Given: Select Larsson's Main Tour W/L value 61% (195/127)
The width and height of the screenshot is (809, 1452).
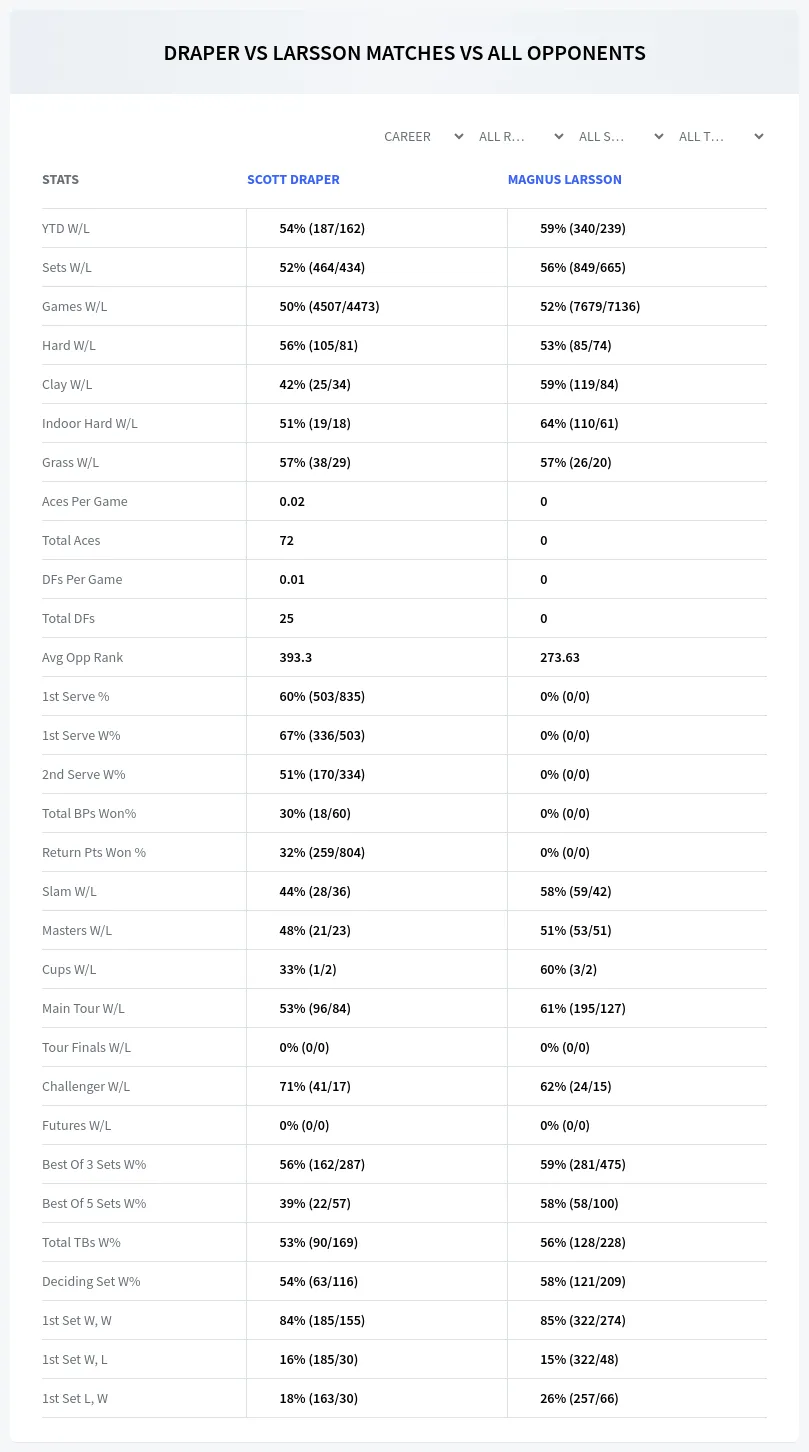Looking at the screenshot, I should pyautogui.click(x=583, y=1008).
